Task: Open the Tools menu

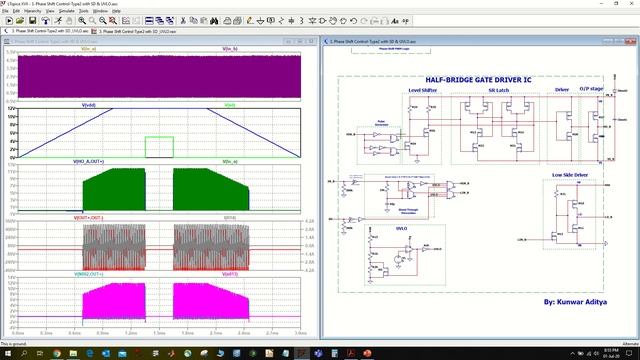Action: click(83, 11)
